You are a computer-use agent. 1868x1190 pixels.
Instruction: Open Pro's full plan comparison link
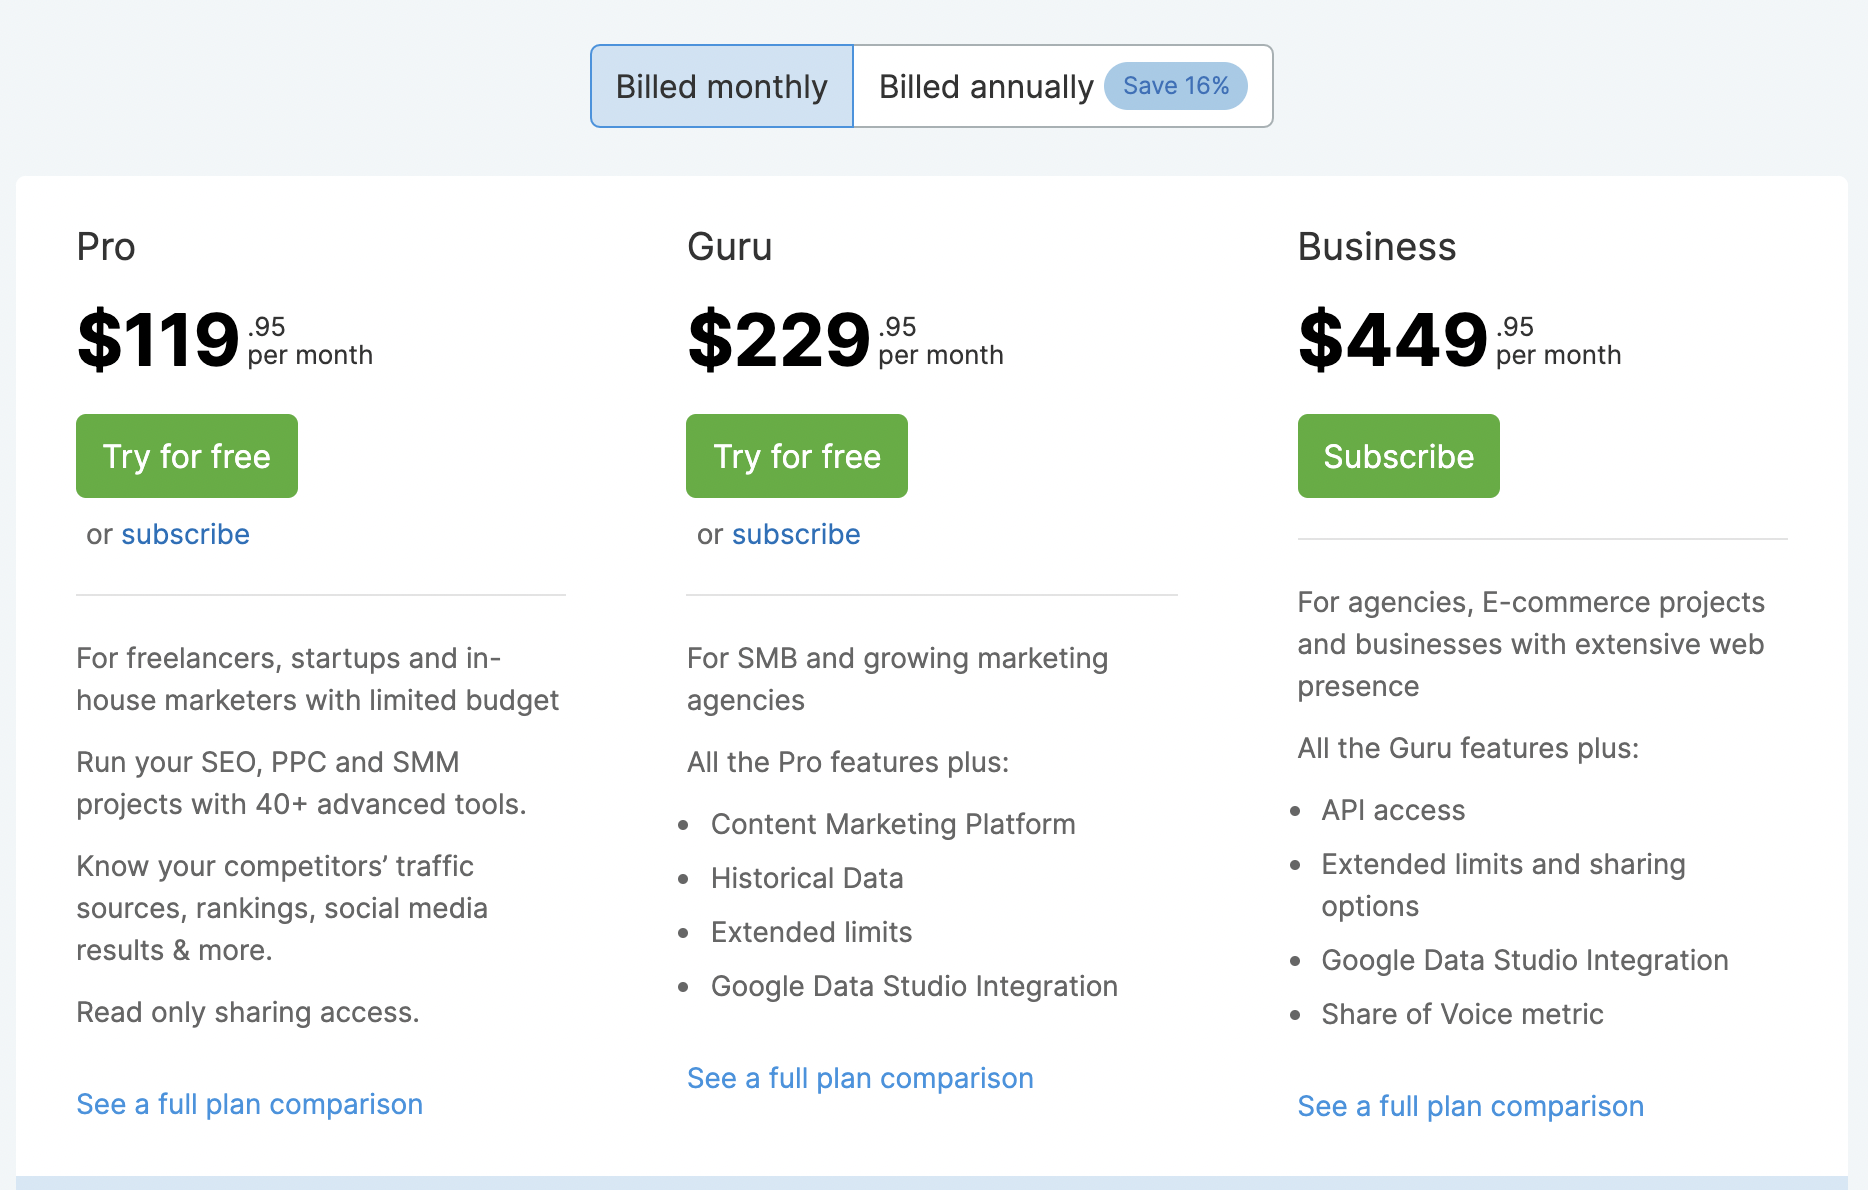click(250, 1104)
